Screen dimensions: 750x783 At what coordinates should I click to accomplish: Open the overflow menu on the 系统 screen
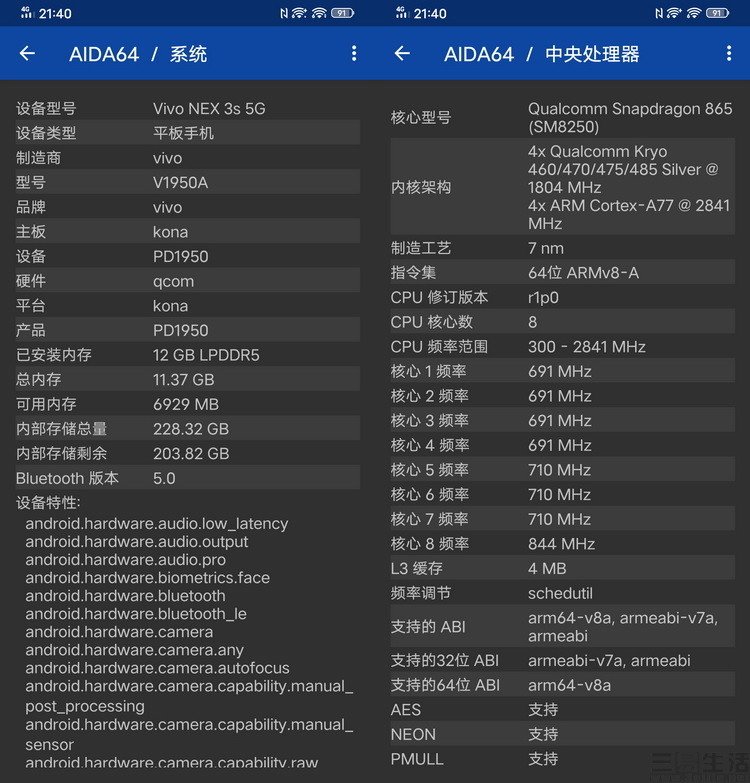tap(354, 53)
